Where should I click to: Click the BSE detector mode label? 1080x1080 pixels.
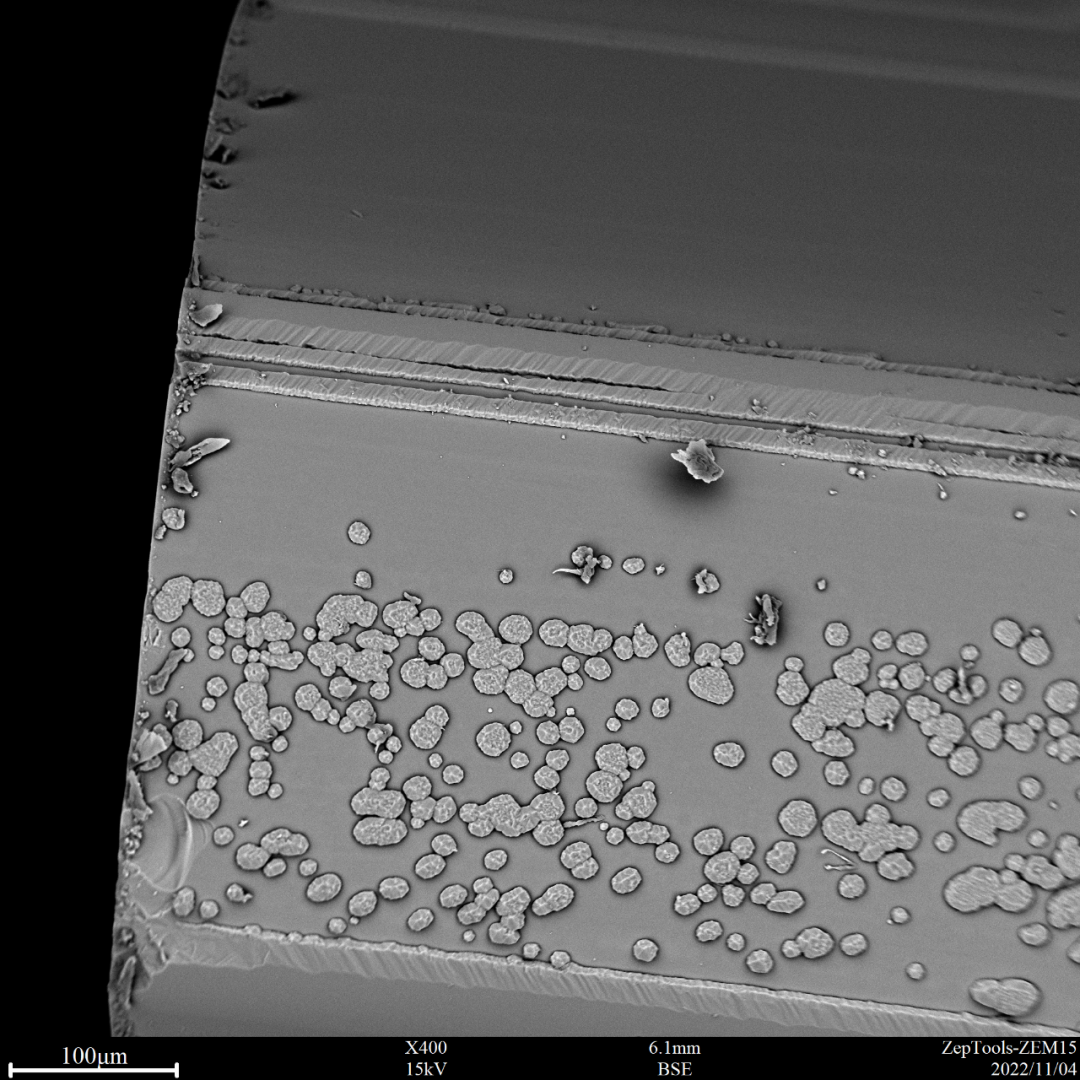pyautogui.click(x=675, y=1068)
